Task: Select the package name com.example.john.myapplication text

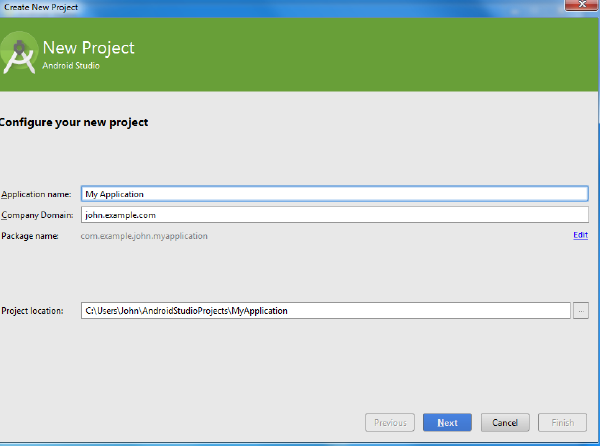Action: (144, 236)
